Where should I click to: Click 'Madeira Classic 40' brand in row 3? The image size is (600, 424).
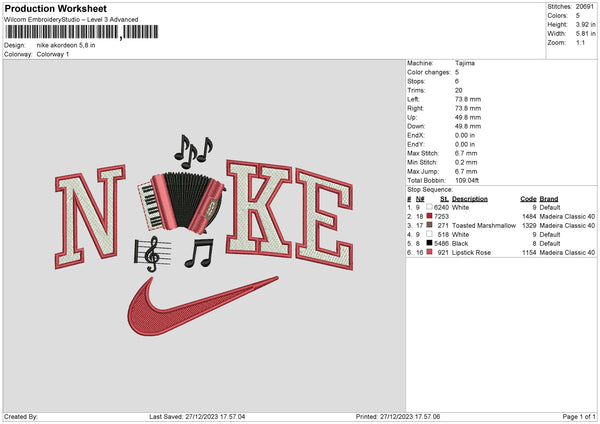567,225
